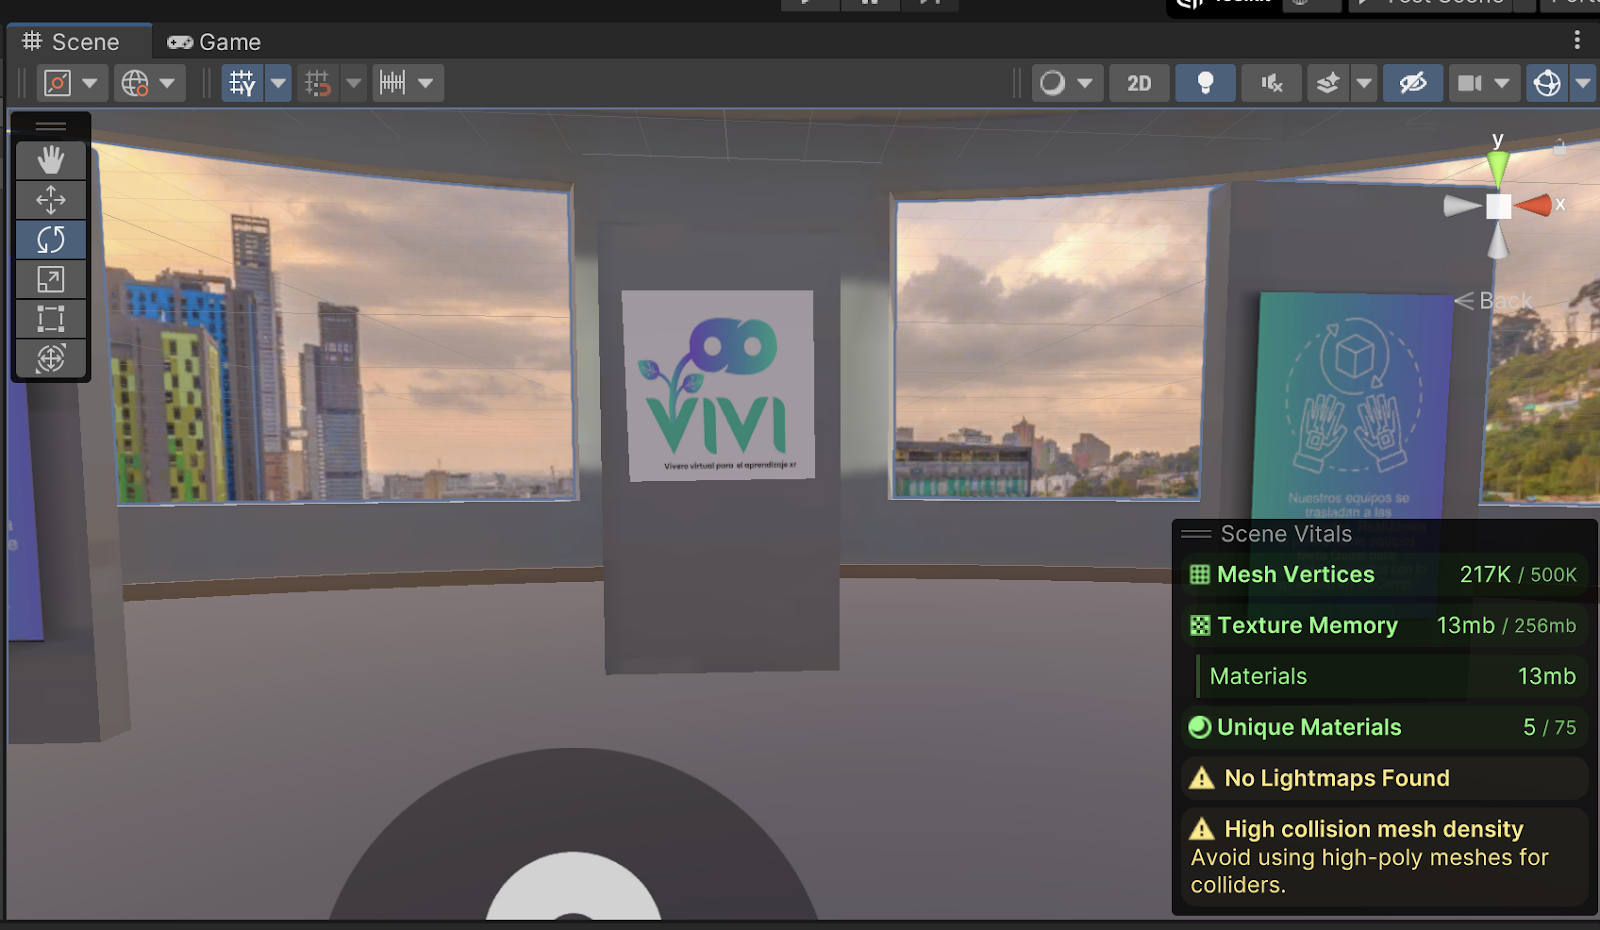Select the Rotate tool

(x=51, y=240)
